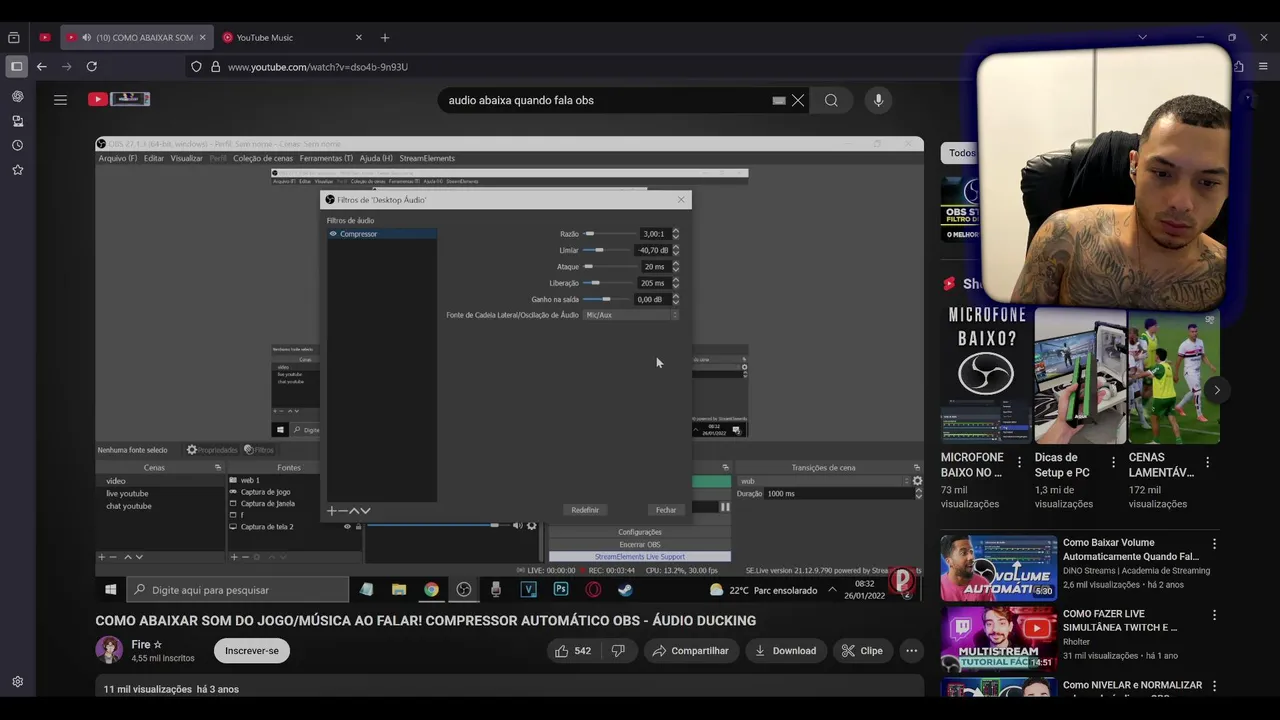The width and height of the screenshot is (1280, 720).
Task: Open options for MICROFONE BAIXO short
Action: coord(1019,462)
